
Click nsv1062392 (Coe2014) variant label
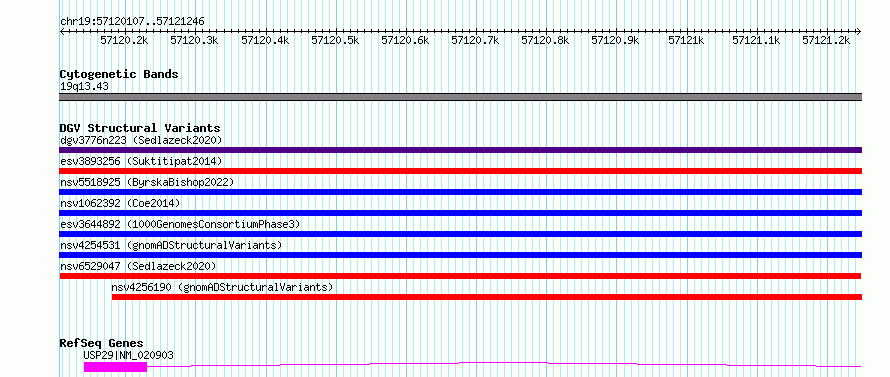pyautogui.click(x=120, y=203)
